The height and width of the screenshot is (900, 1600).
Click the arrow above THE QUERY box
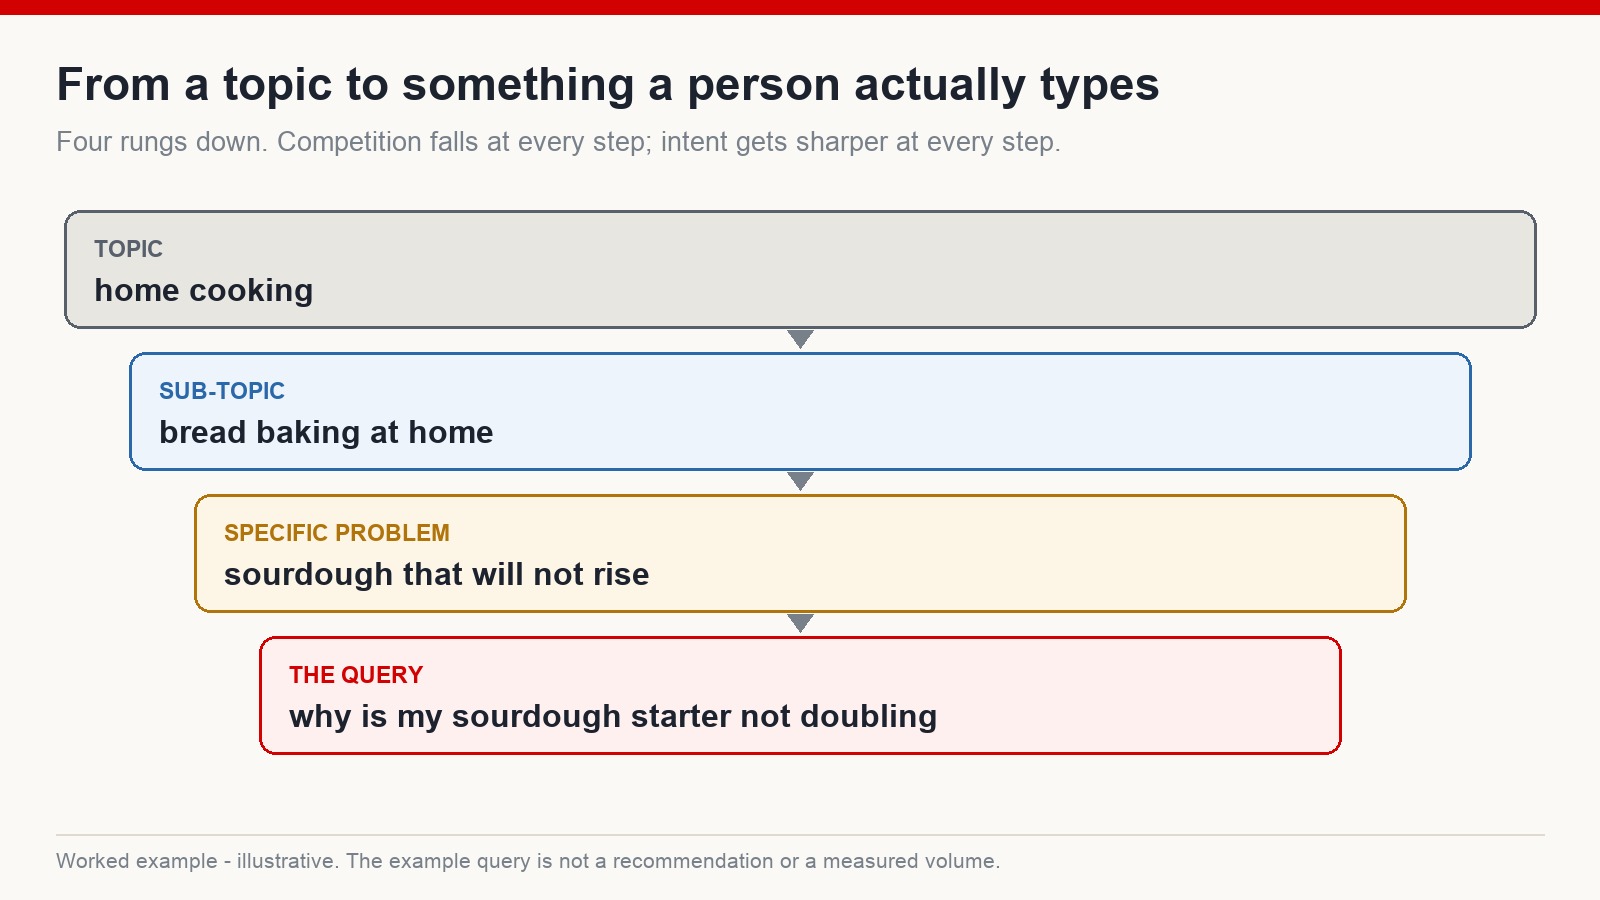[800, 623]
